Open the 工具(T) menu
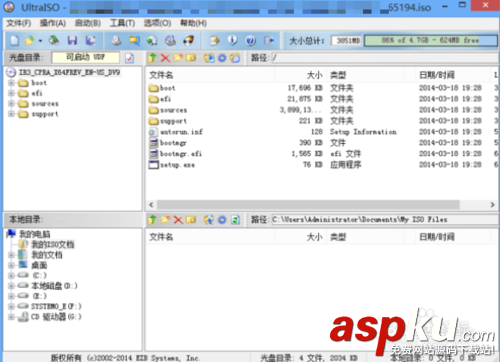Screen dimensions: 500x362 coord(122,23)
